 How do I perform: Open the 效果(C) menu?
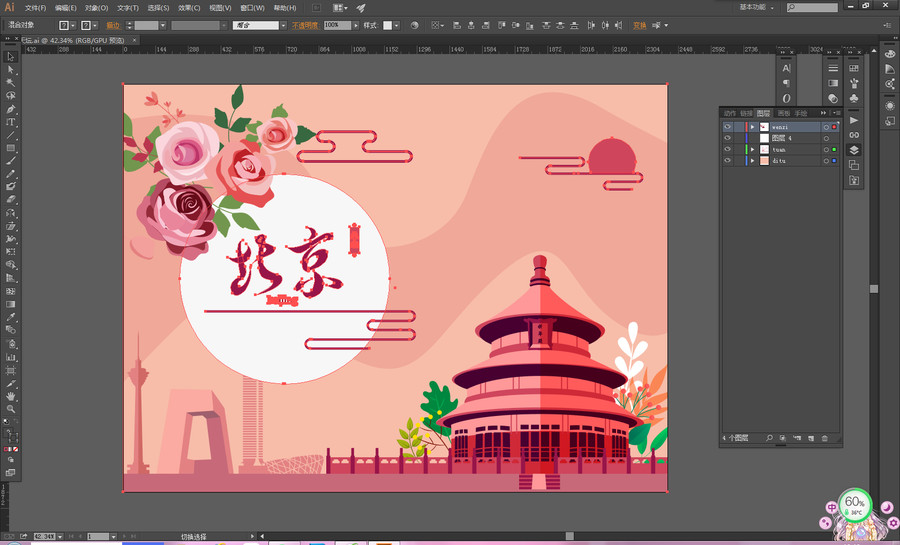[x=189, y=8]
